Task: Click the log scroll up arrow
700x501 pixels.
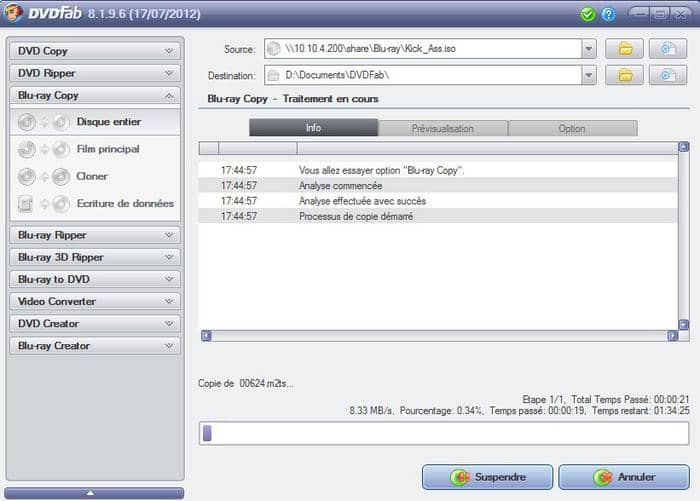Action: tap(683, 147)
